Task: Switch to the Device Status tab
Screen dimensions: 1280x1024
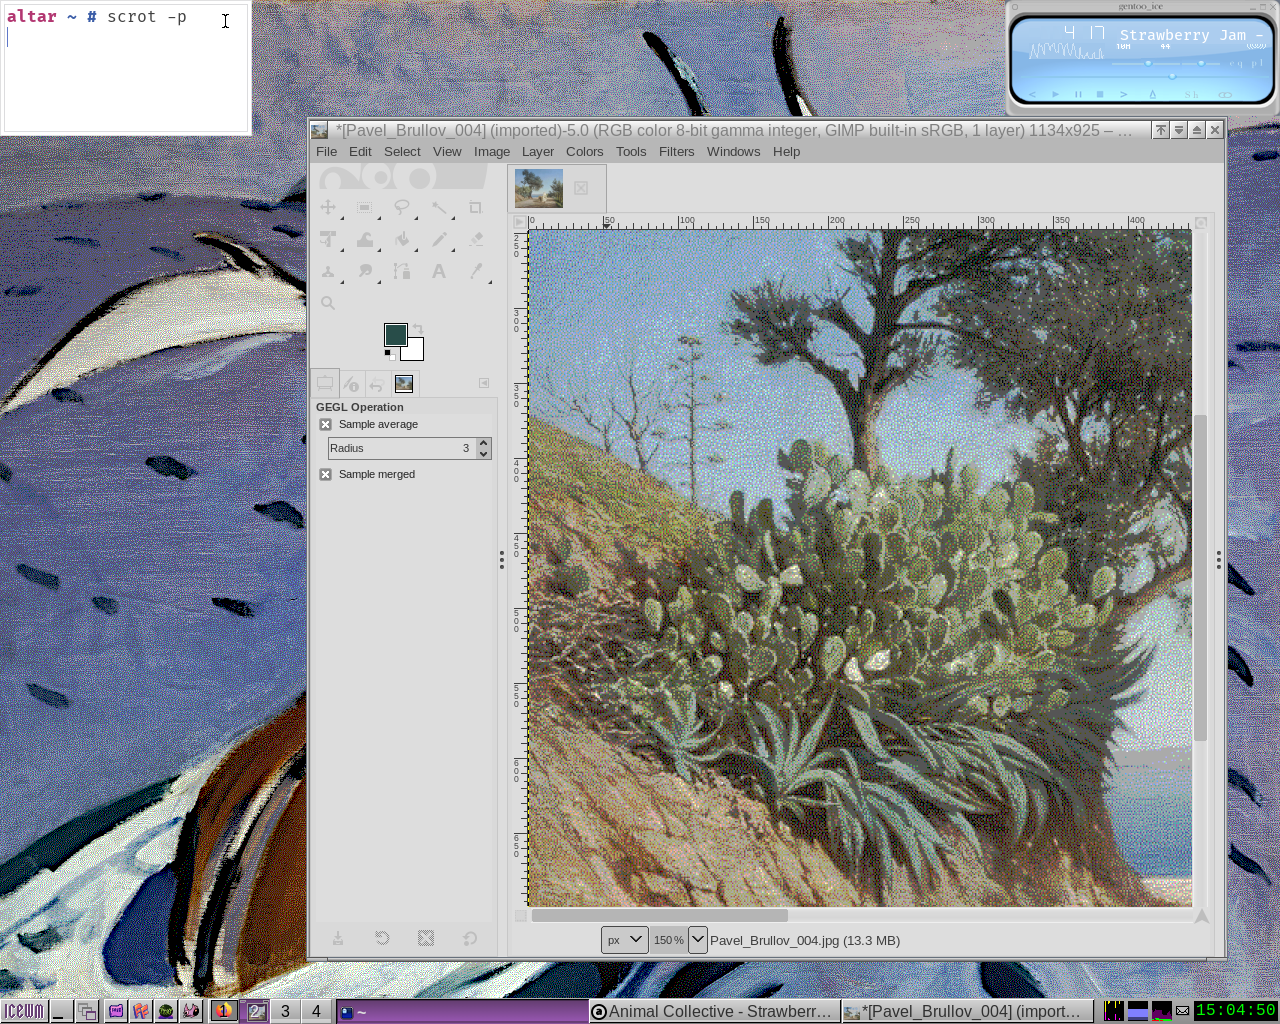Action: click(351, 384)
